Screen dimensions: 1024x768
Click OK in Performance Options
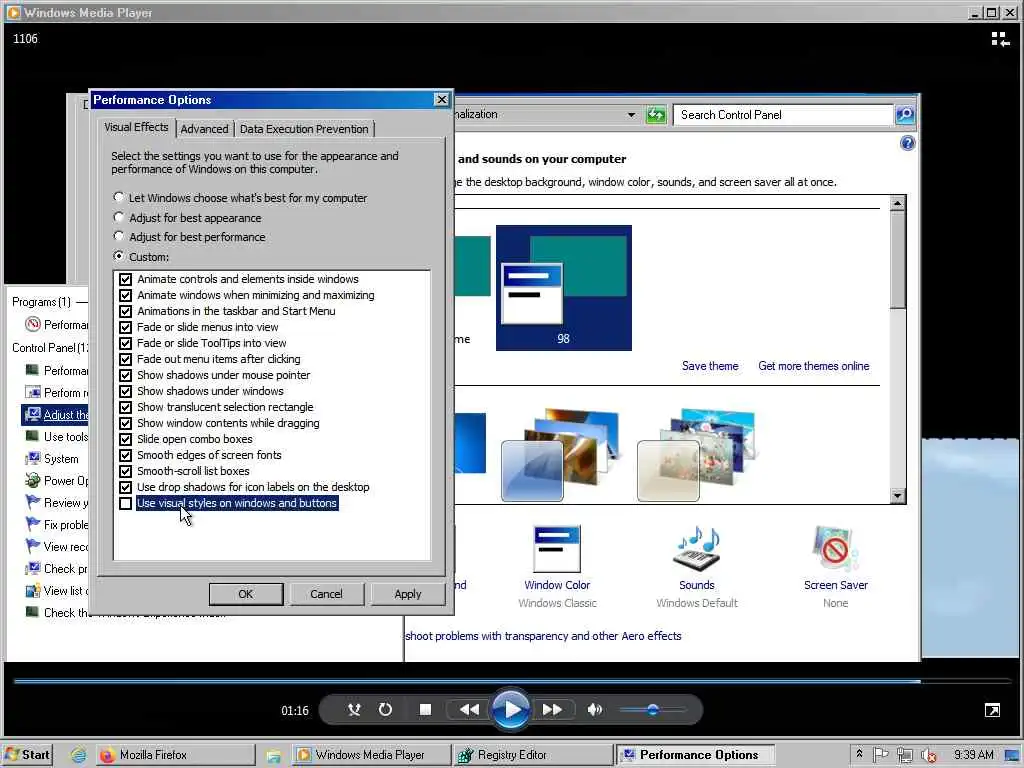(x=246, y=594)
